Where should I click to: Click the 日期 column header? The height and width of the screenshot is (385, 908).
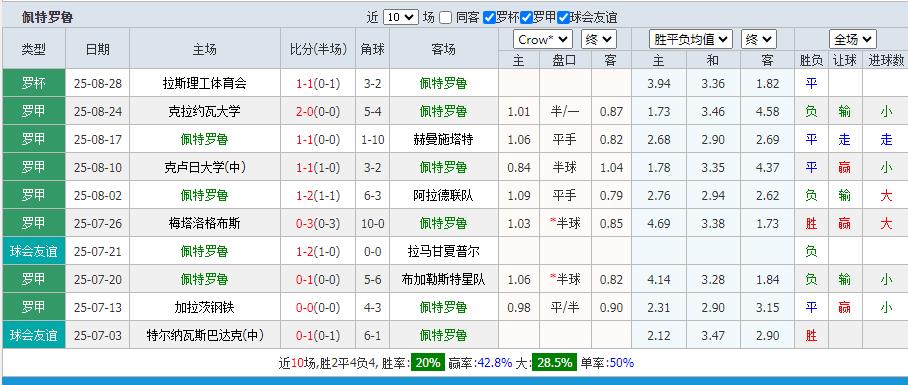[x=97, y=49]
